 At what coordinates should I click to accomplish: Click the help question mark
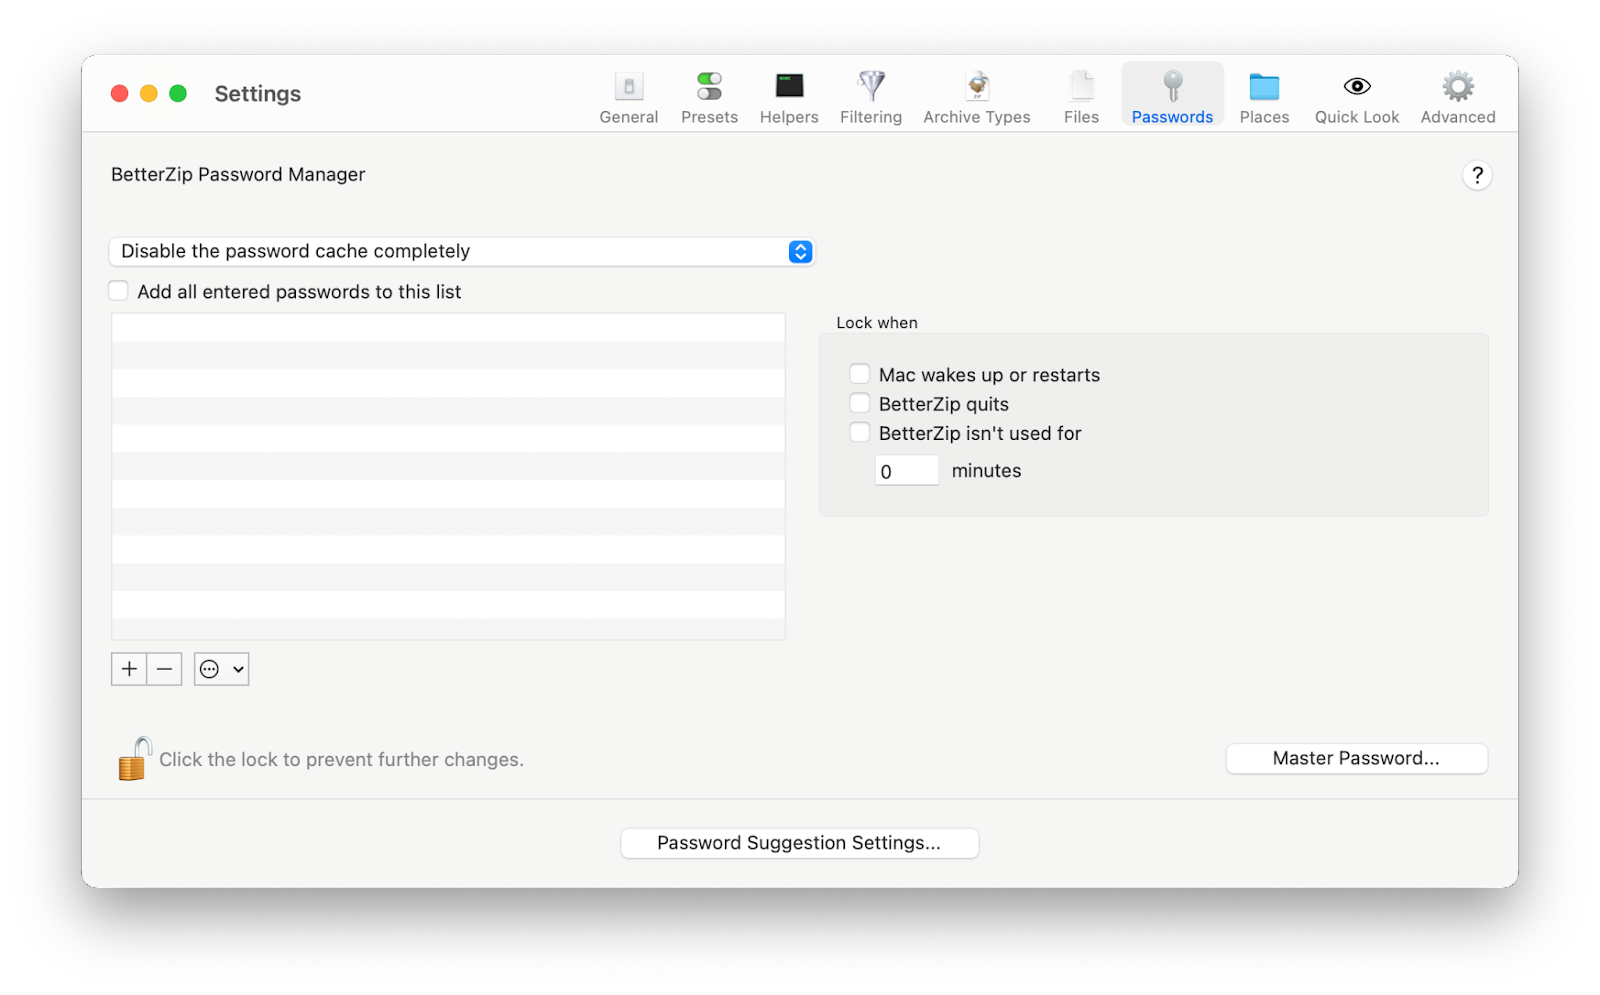pos(1478,174)
